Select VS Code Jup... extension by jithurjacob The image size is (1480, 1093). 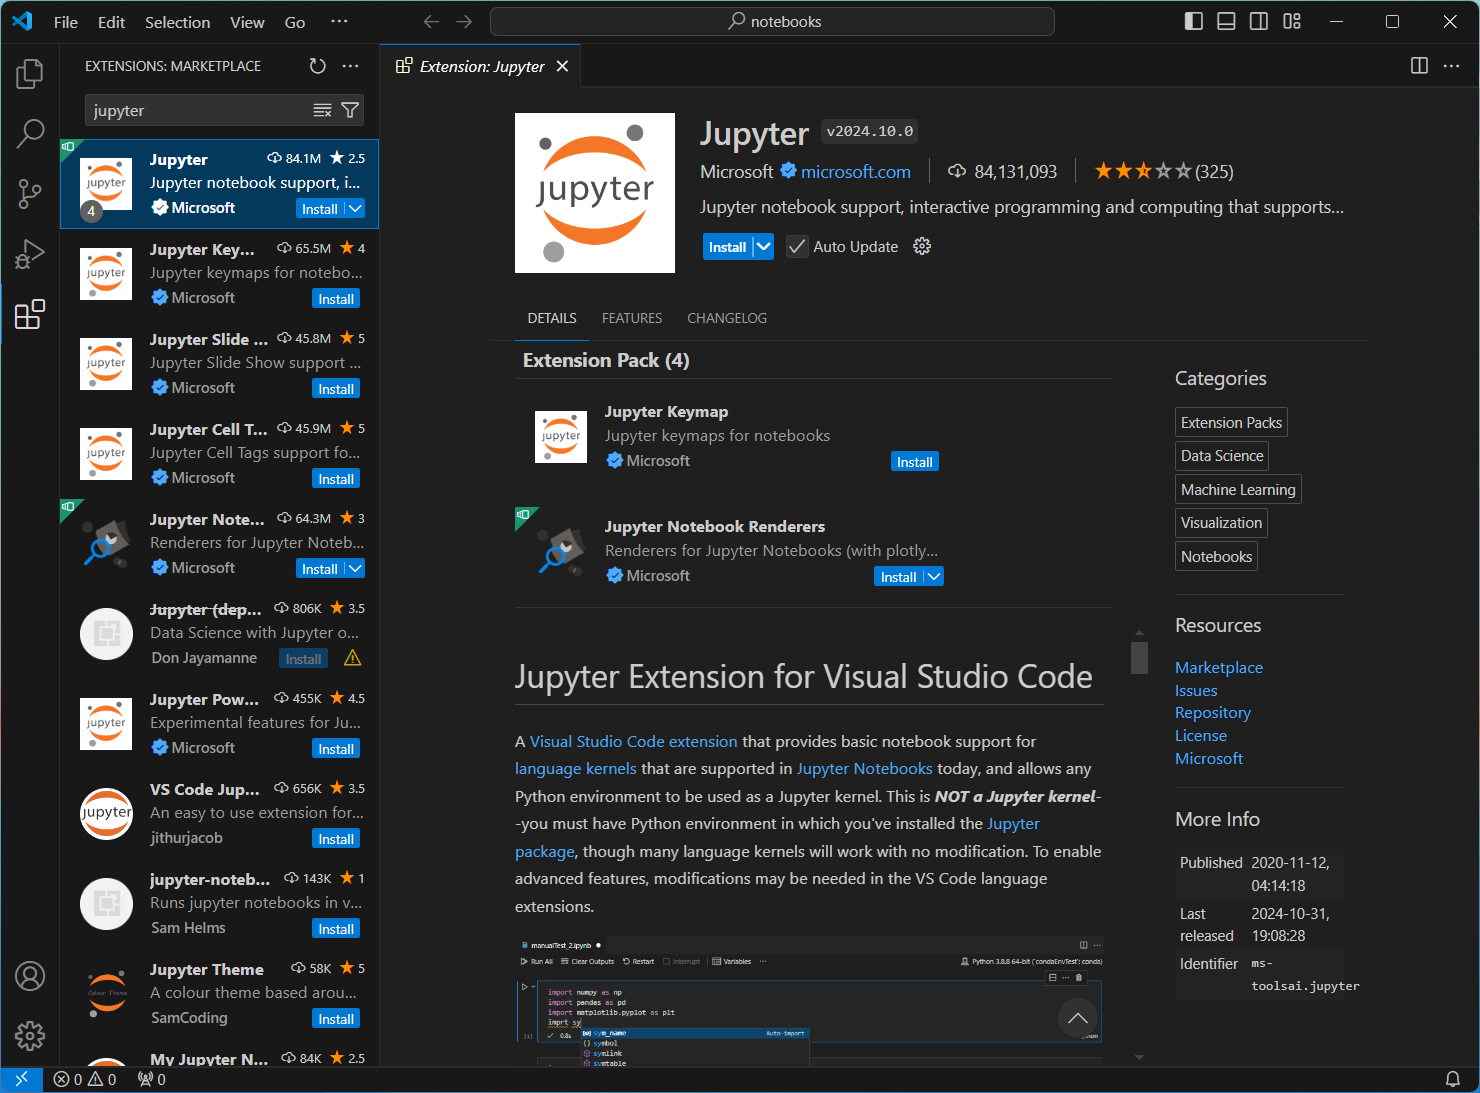[x=220, y=814]
